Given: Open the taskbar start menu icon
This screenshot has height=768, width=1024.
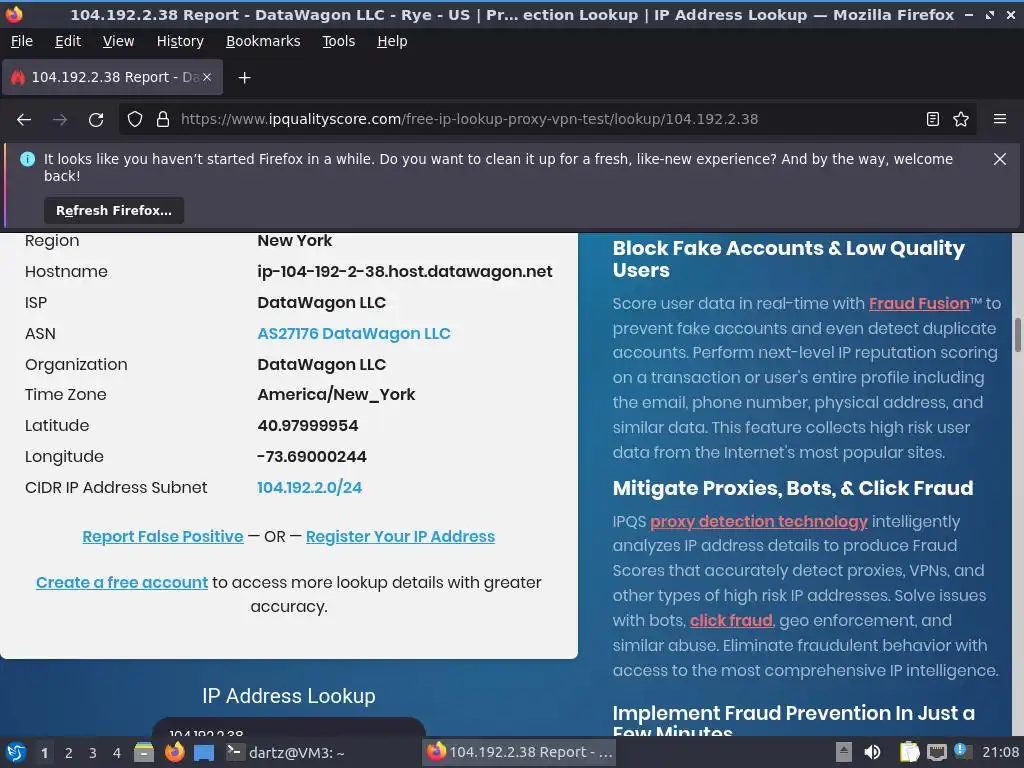Looking at the screenshot, I should click(x=16, y=752).
